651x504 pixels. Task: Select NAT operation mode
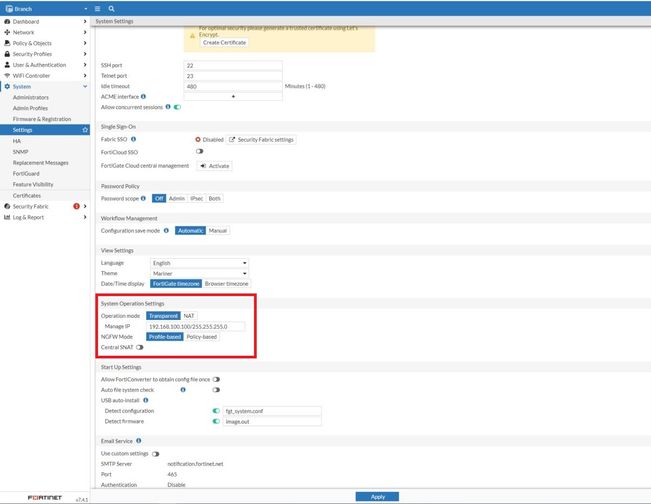coord(189,316)
